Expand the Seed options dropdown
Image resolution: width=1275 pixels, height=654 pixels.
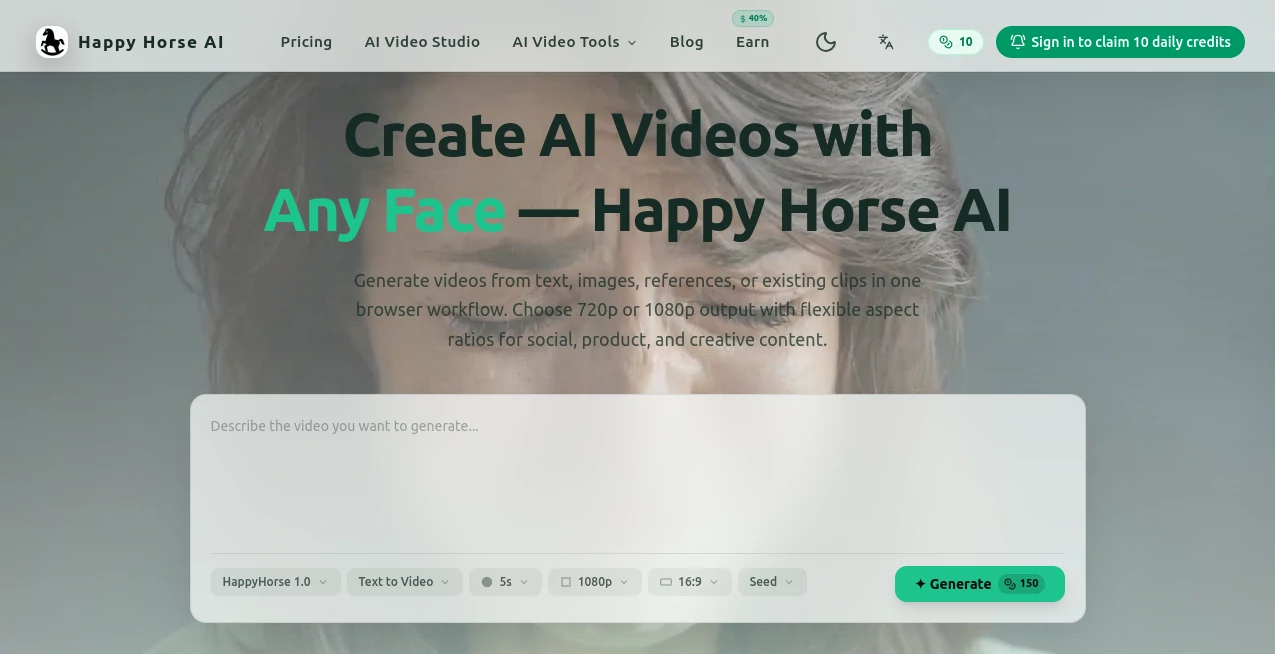click(x=772, y=582)
